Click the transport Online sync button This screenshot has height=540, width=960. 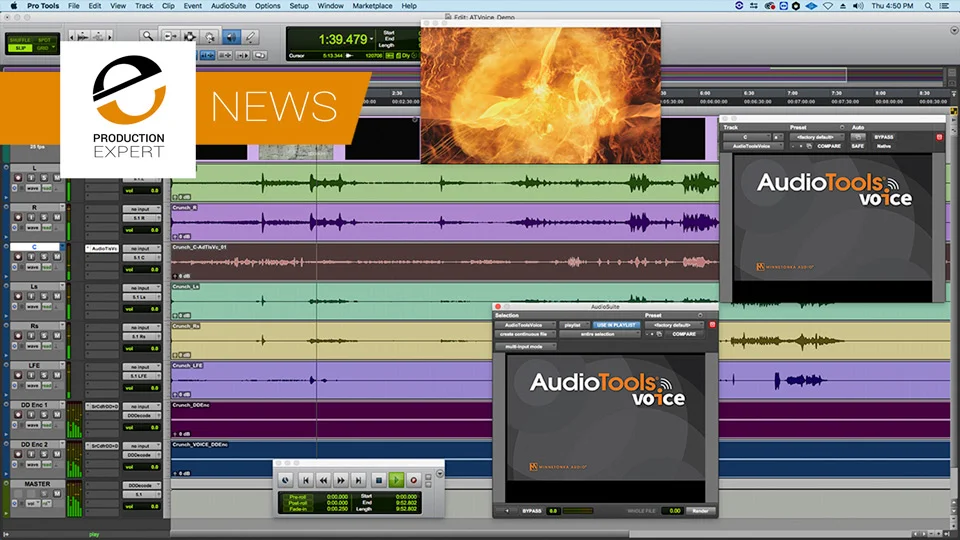coord(285,481)
